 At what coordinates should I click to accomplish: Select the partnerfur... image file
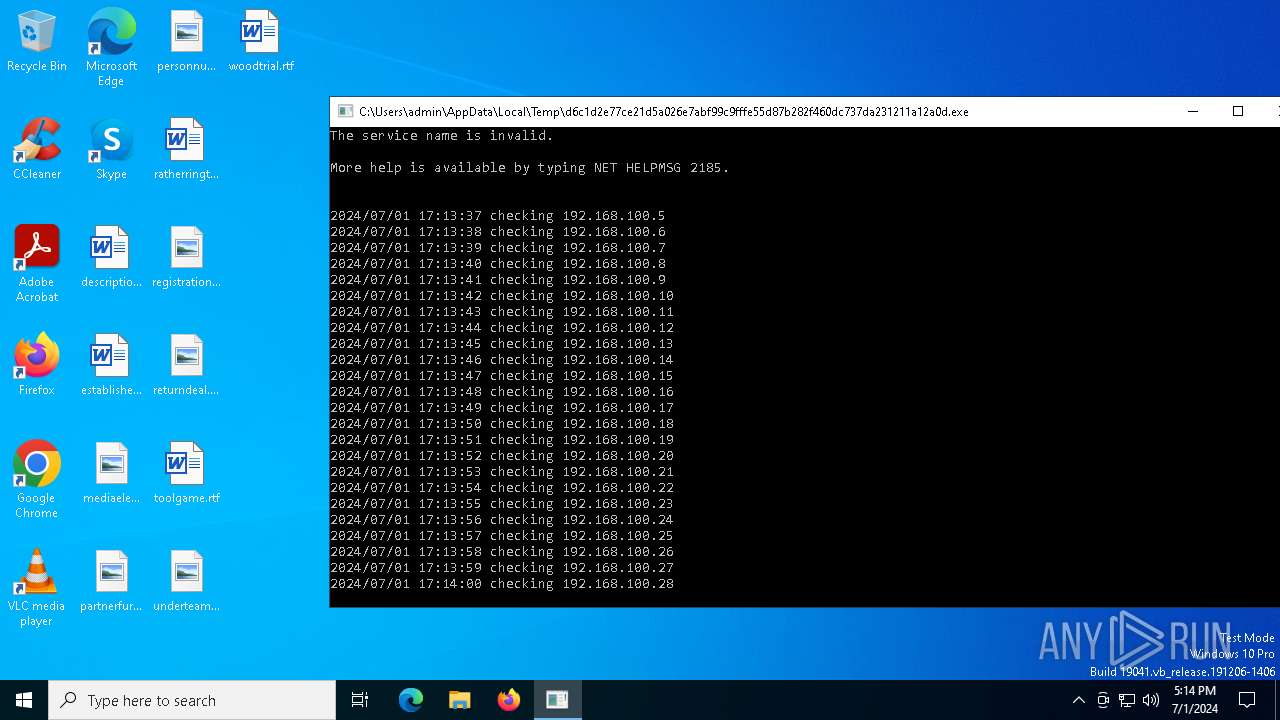click(x=111, y=582)
